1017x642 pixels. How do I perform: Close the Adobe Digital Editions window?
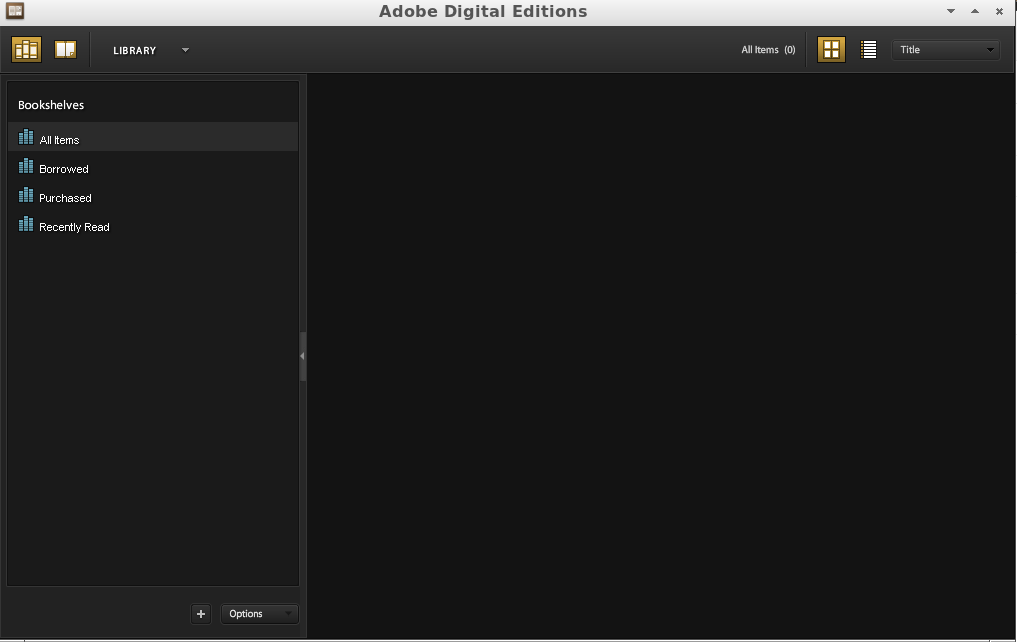(x=999, y=11)
